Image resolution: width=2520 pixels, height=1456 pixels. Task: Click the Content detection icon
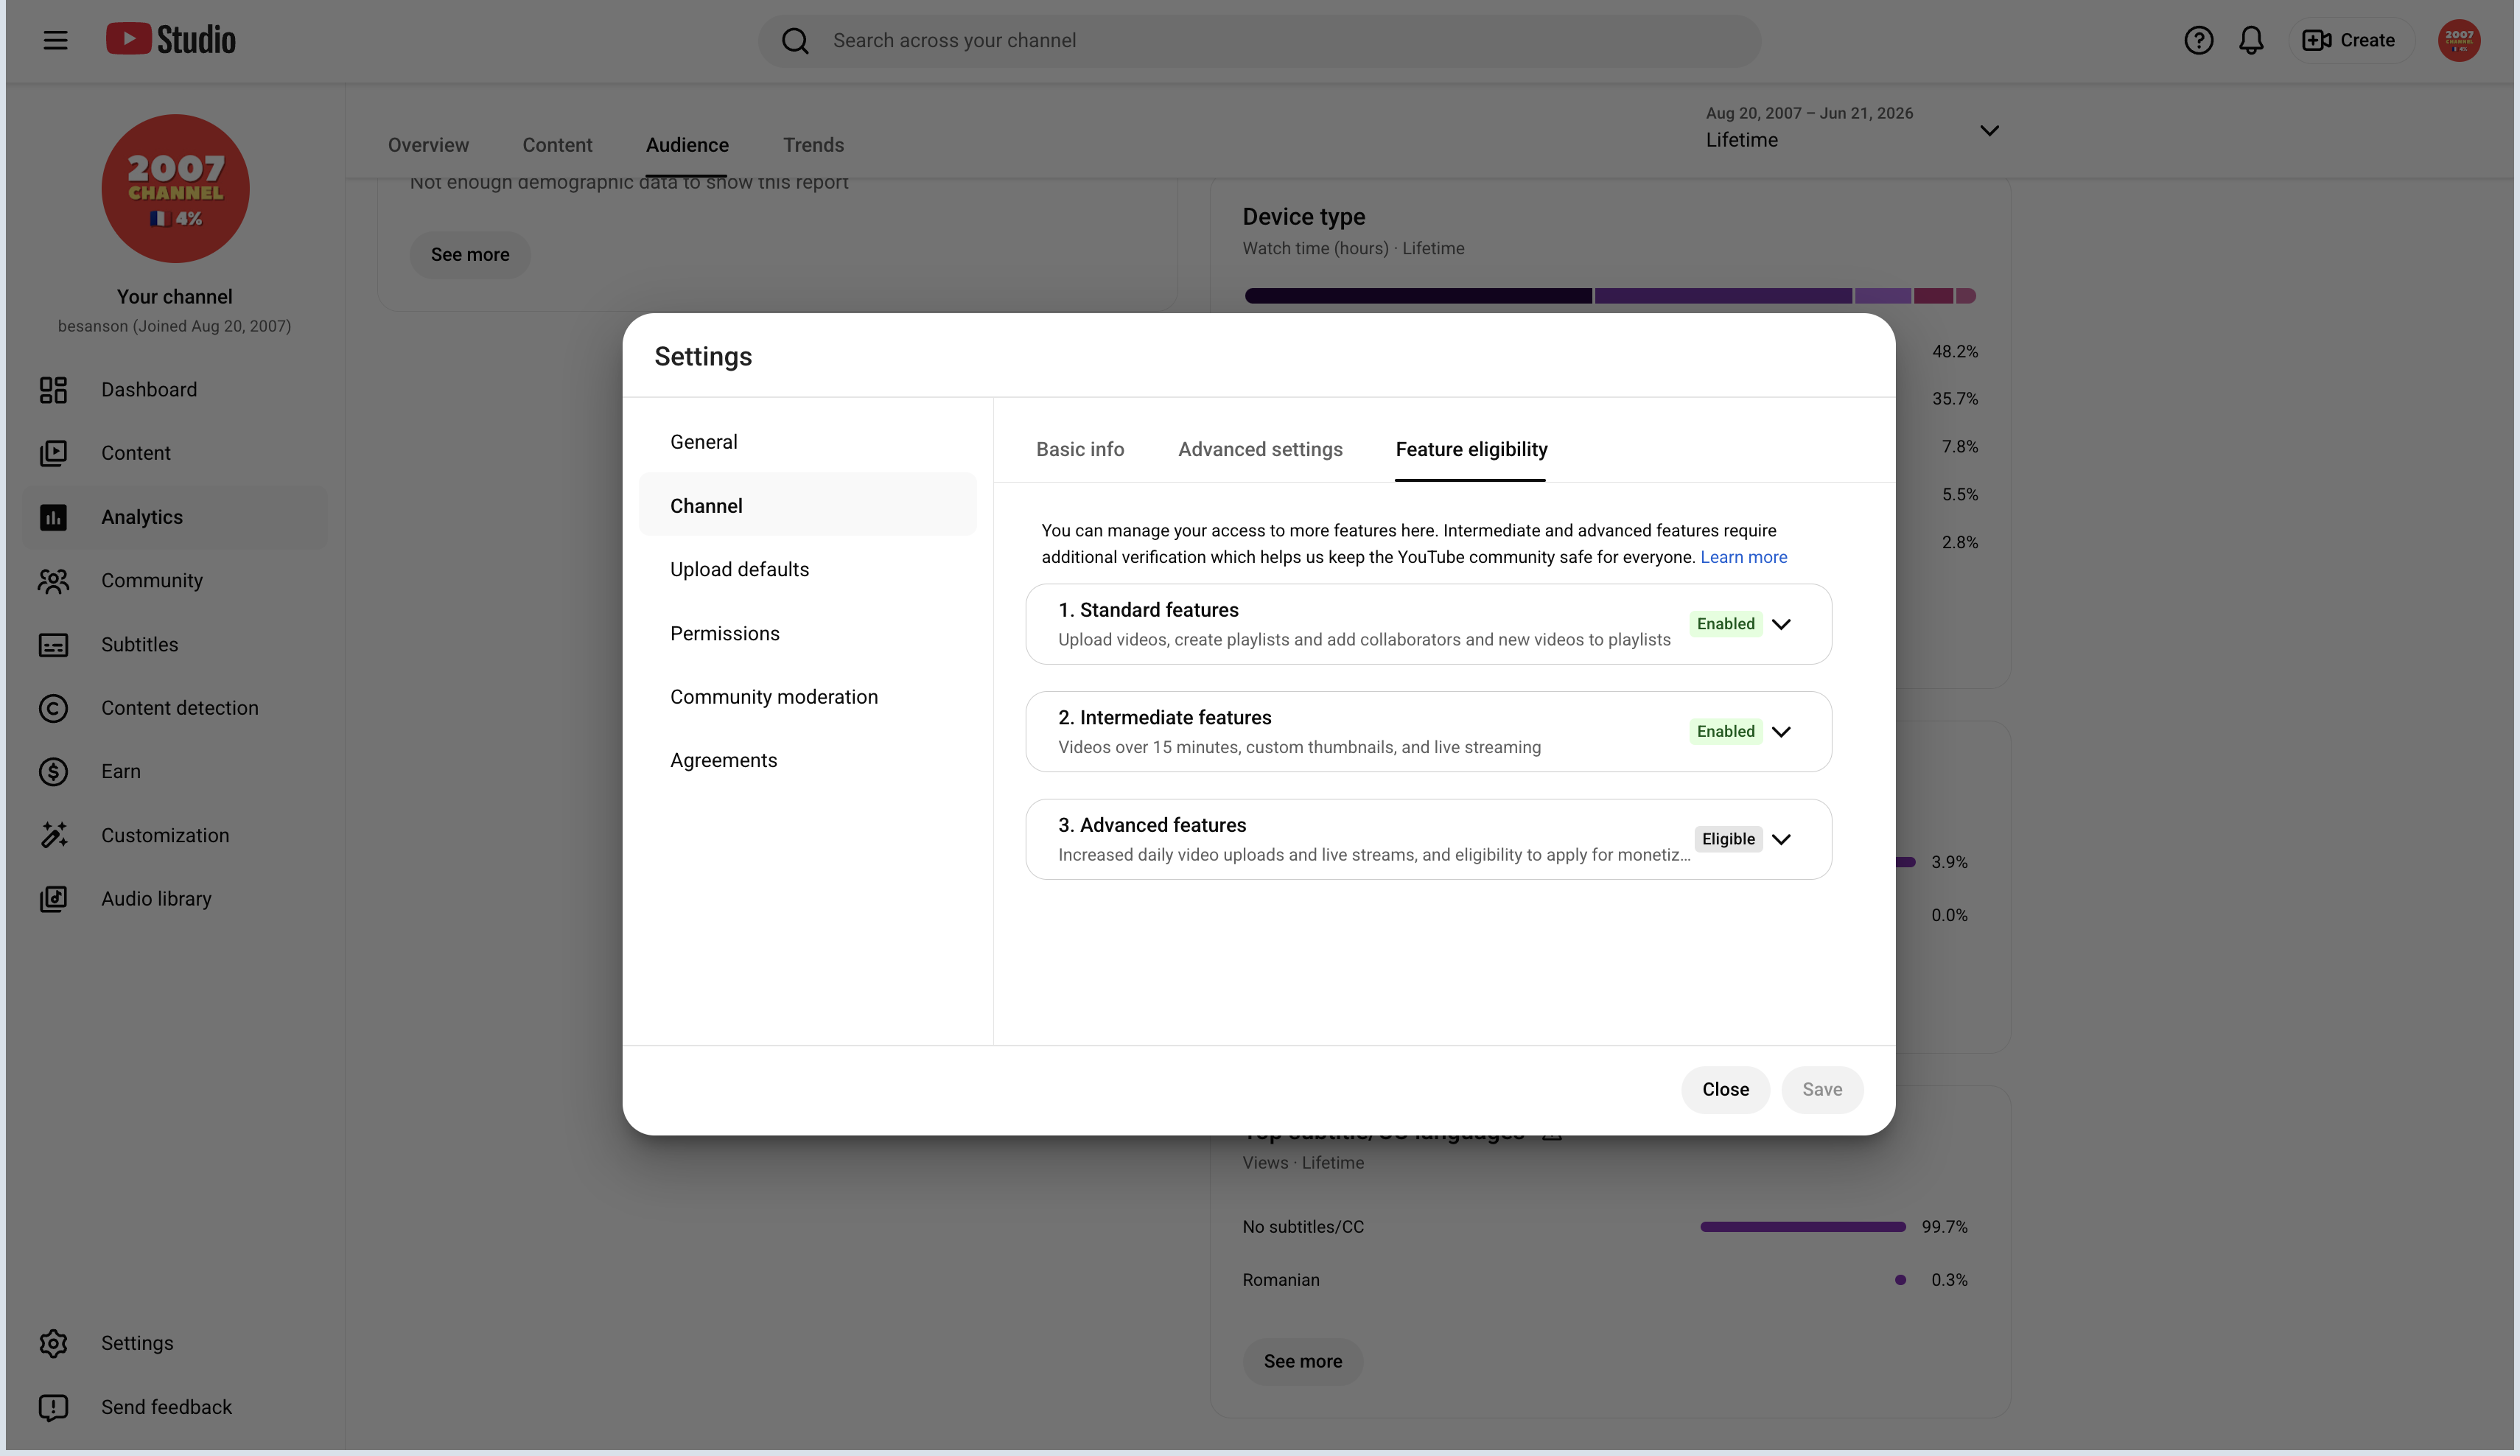[53, 708]
